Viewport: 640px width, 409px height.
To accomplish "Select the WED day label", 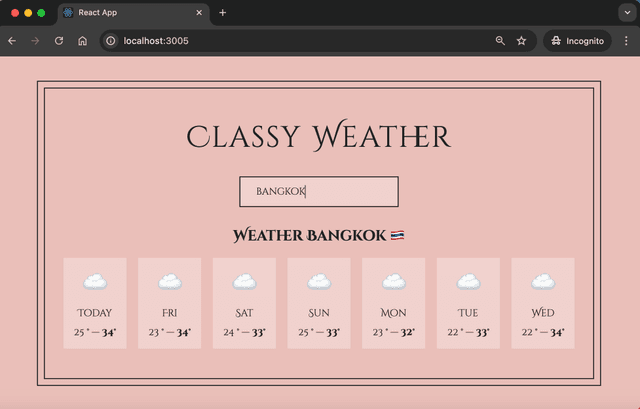I will pos(543,313).
